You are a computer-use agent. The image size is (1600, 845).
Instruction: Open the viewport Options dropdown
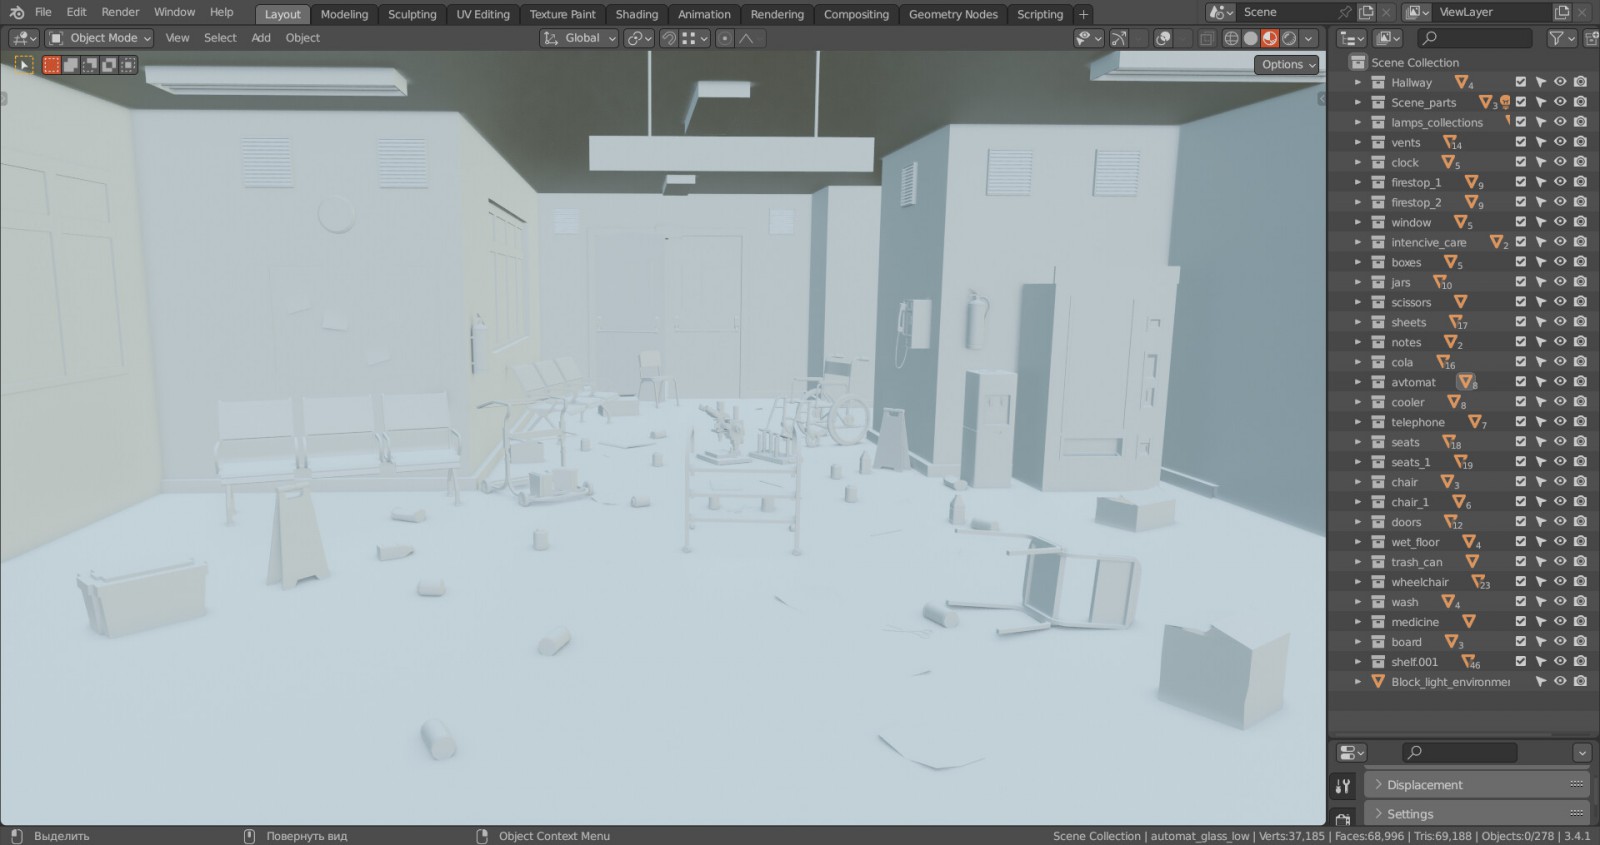(1287, 64)
